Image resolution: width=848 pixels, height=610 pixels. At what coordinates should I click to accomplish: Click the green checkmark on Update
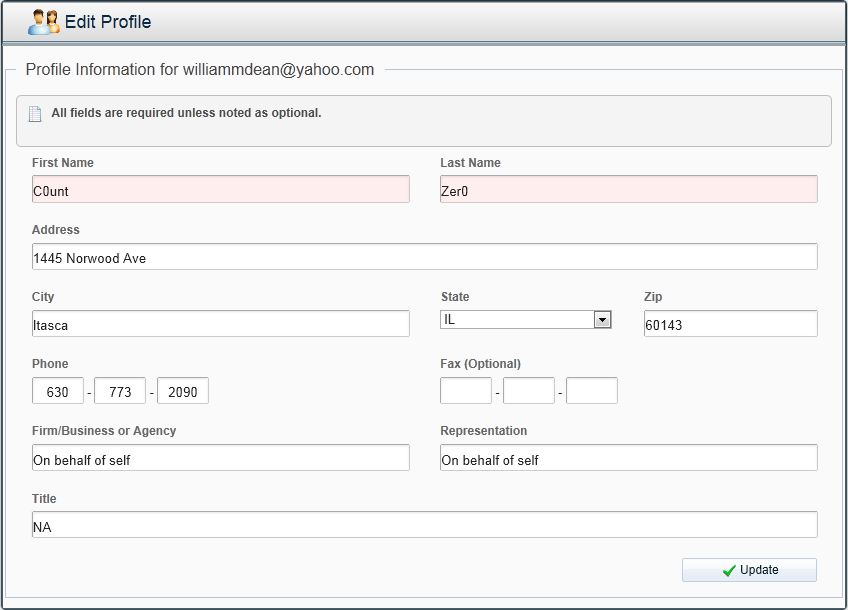click(x=729, y=570)
